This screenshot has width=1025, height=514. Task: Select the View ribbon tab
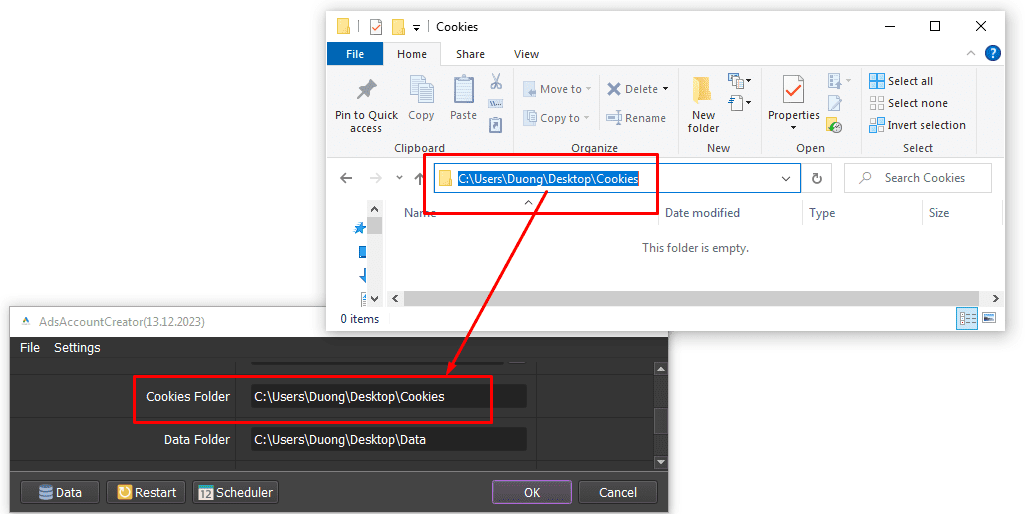526,54
